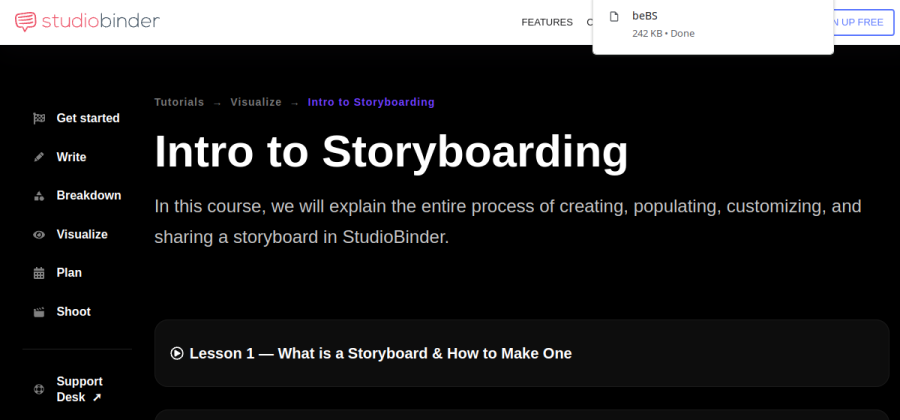Screen dimensions: 900x420
Task: Click the clapperboard icon beside Shoot
Action: coord(39,312)
